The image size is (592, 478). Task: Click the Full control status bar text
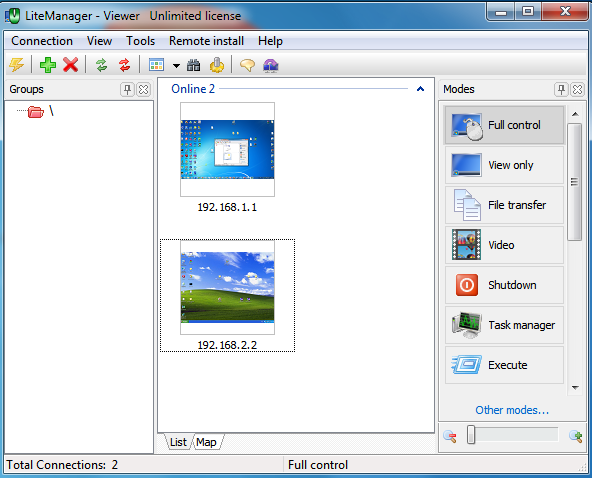click(318, 465)
